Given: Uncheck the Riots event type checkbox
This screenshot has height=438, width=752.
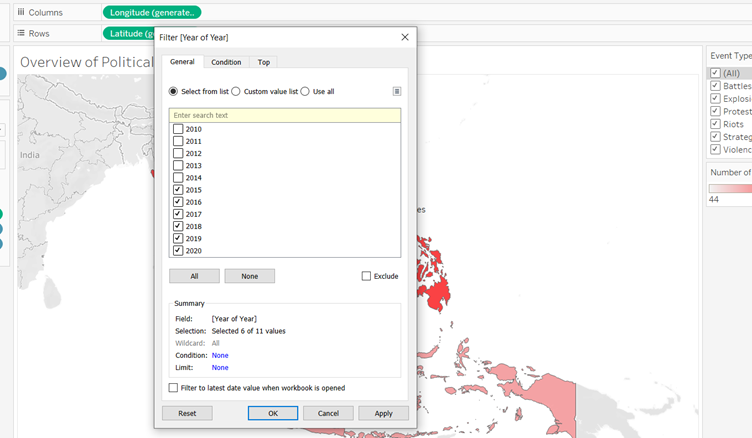Looking at the screenshot, I should click(715, 124).
